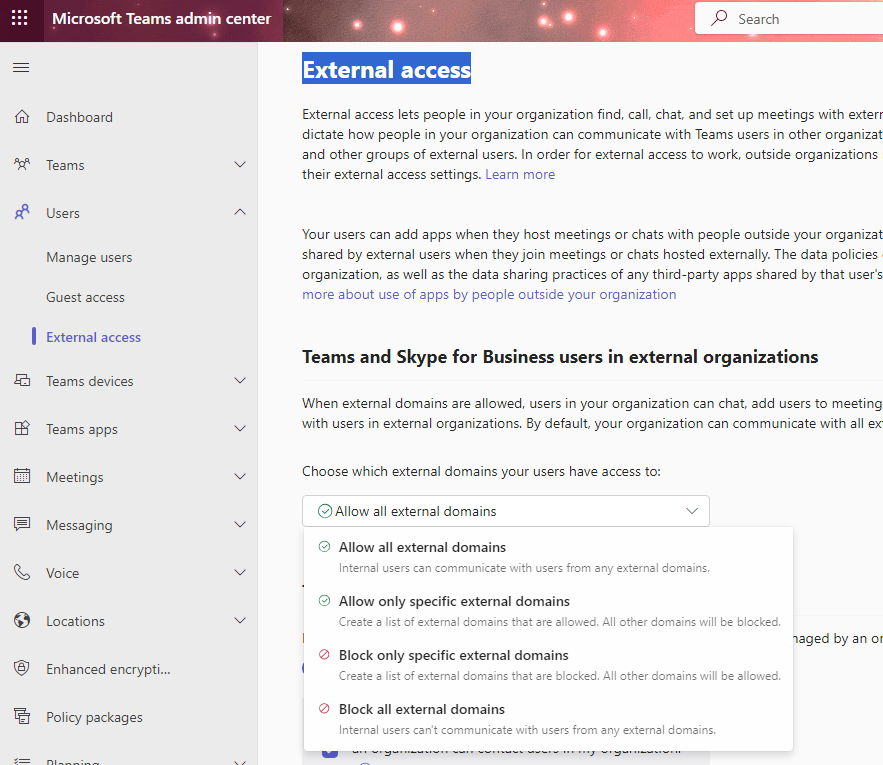Click the Messaging chat icon
The image size is (883, 765).
point(22,524)
